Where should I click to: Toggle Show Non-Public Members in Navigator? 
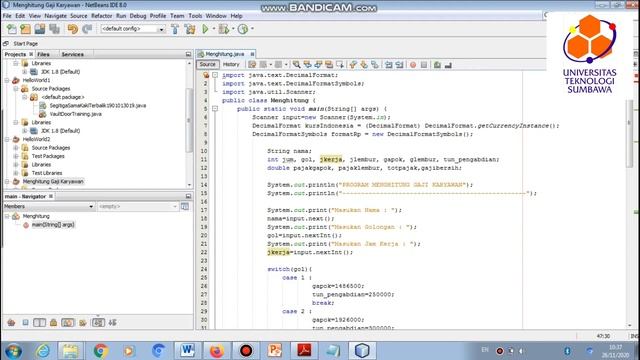[x=53, y=322]
